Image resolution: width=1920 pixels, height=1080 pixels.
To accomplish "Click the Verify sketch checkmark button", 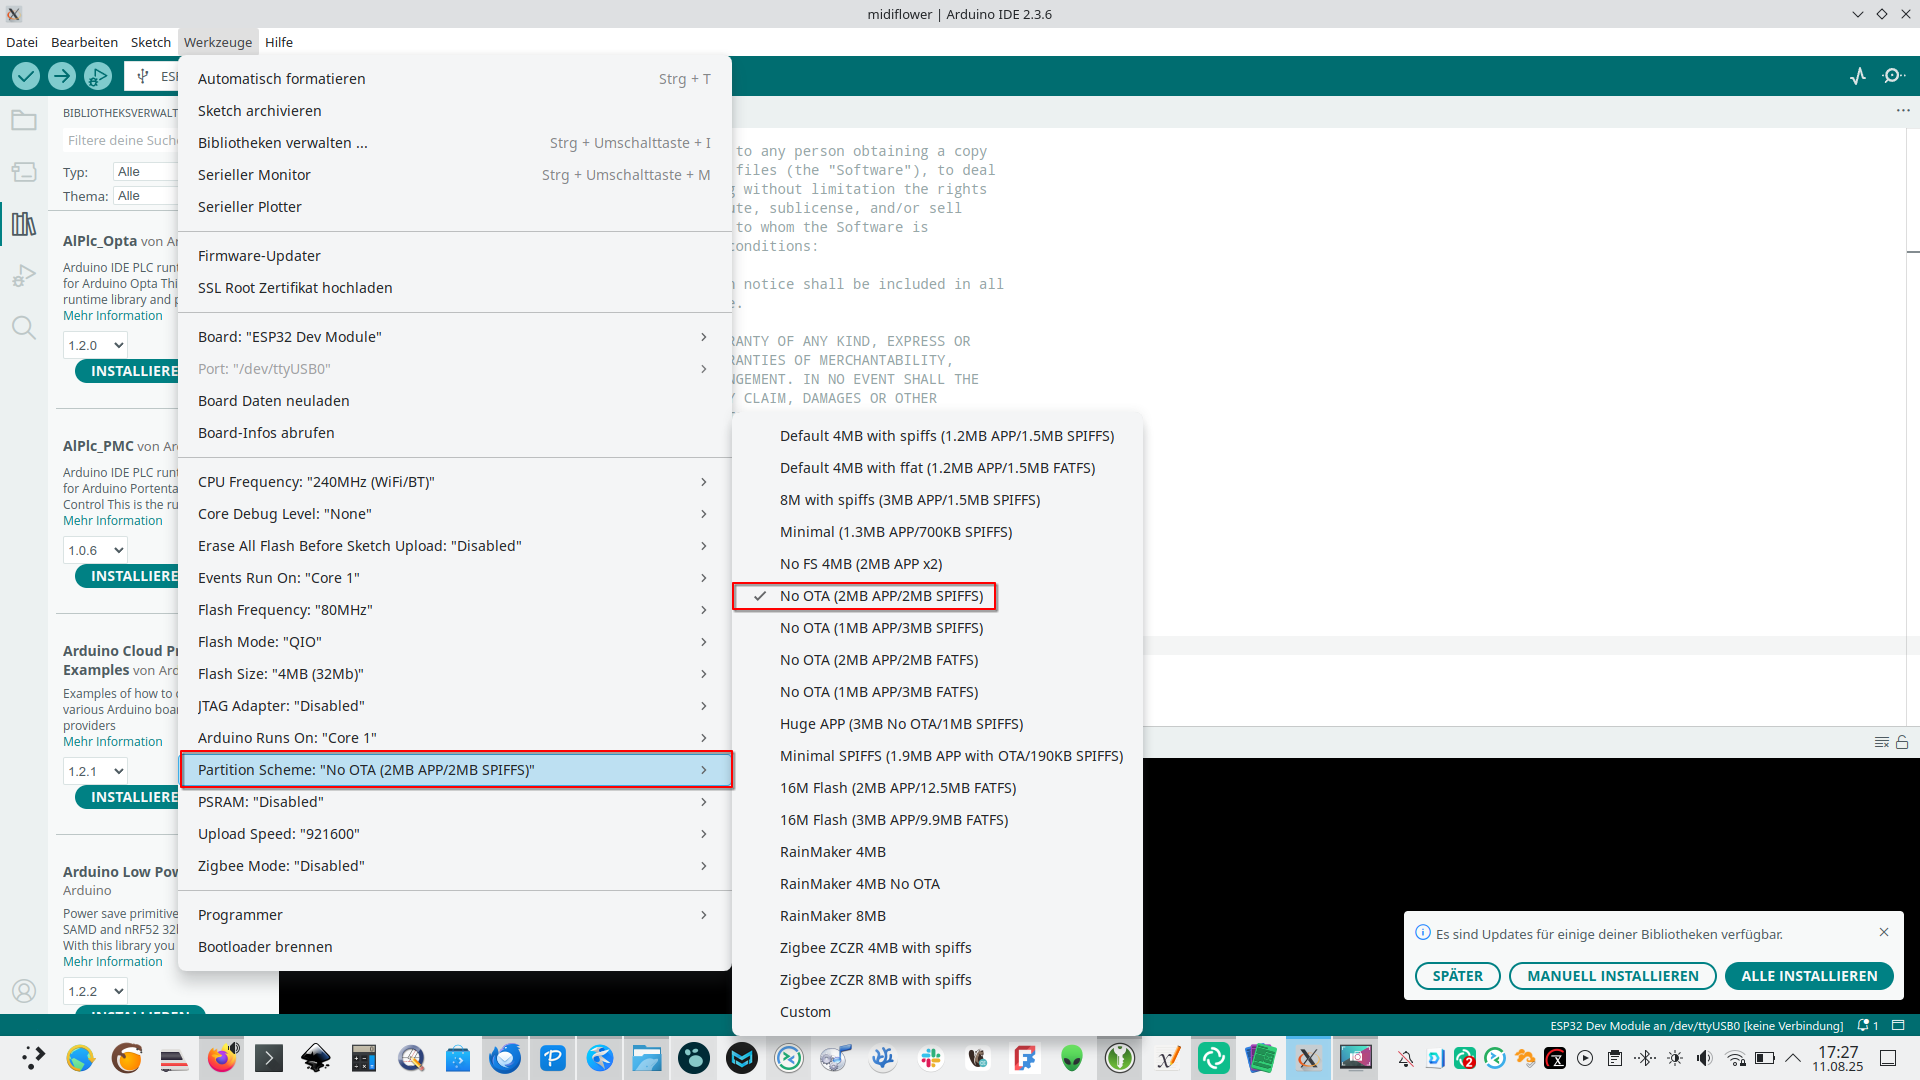I will (26, 76).
